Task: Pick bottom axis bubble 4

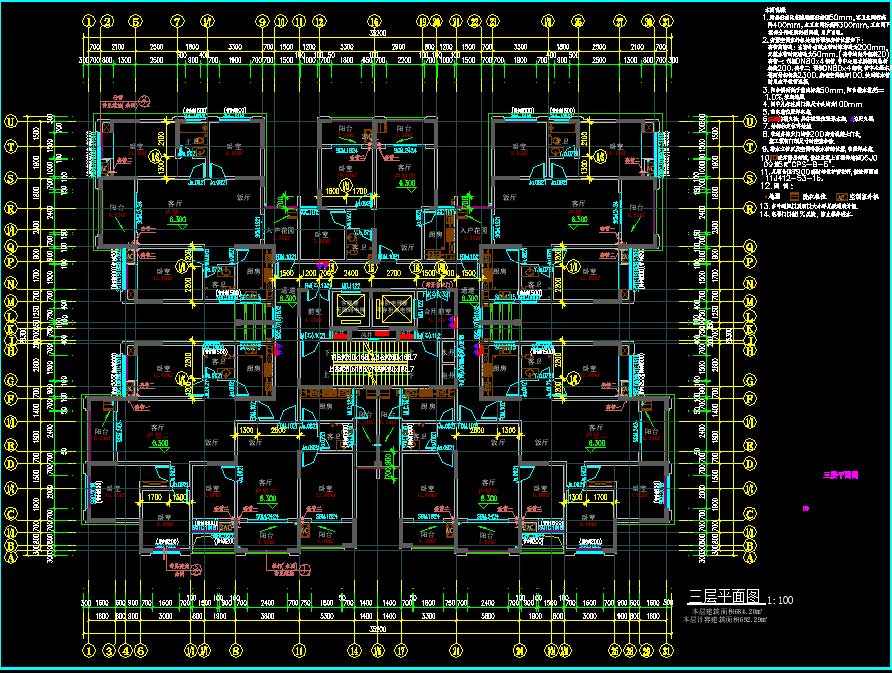Action: coord(126,650)
